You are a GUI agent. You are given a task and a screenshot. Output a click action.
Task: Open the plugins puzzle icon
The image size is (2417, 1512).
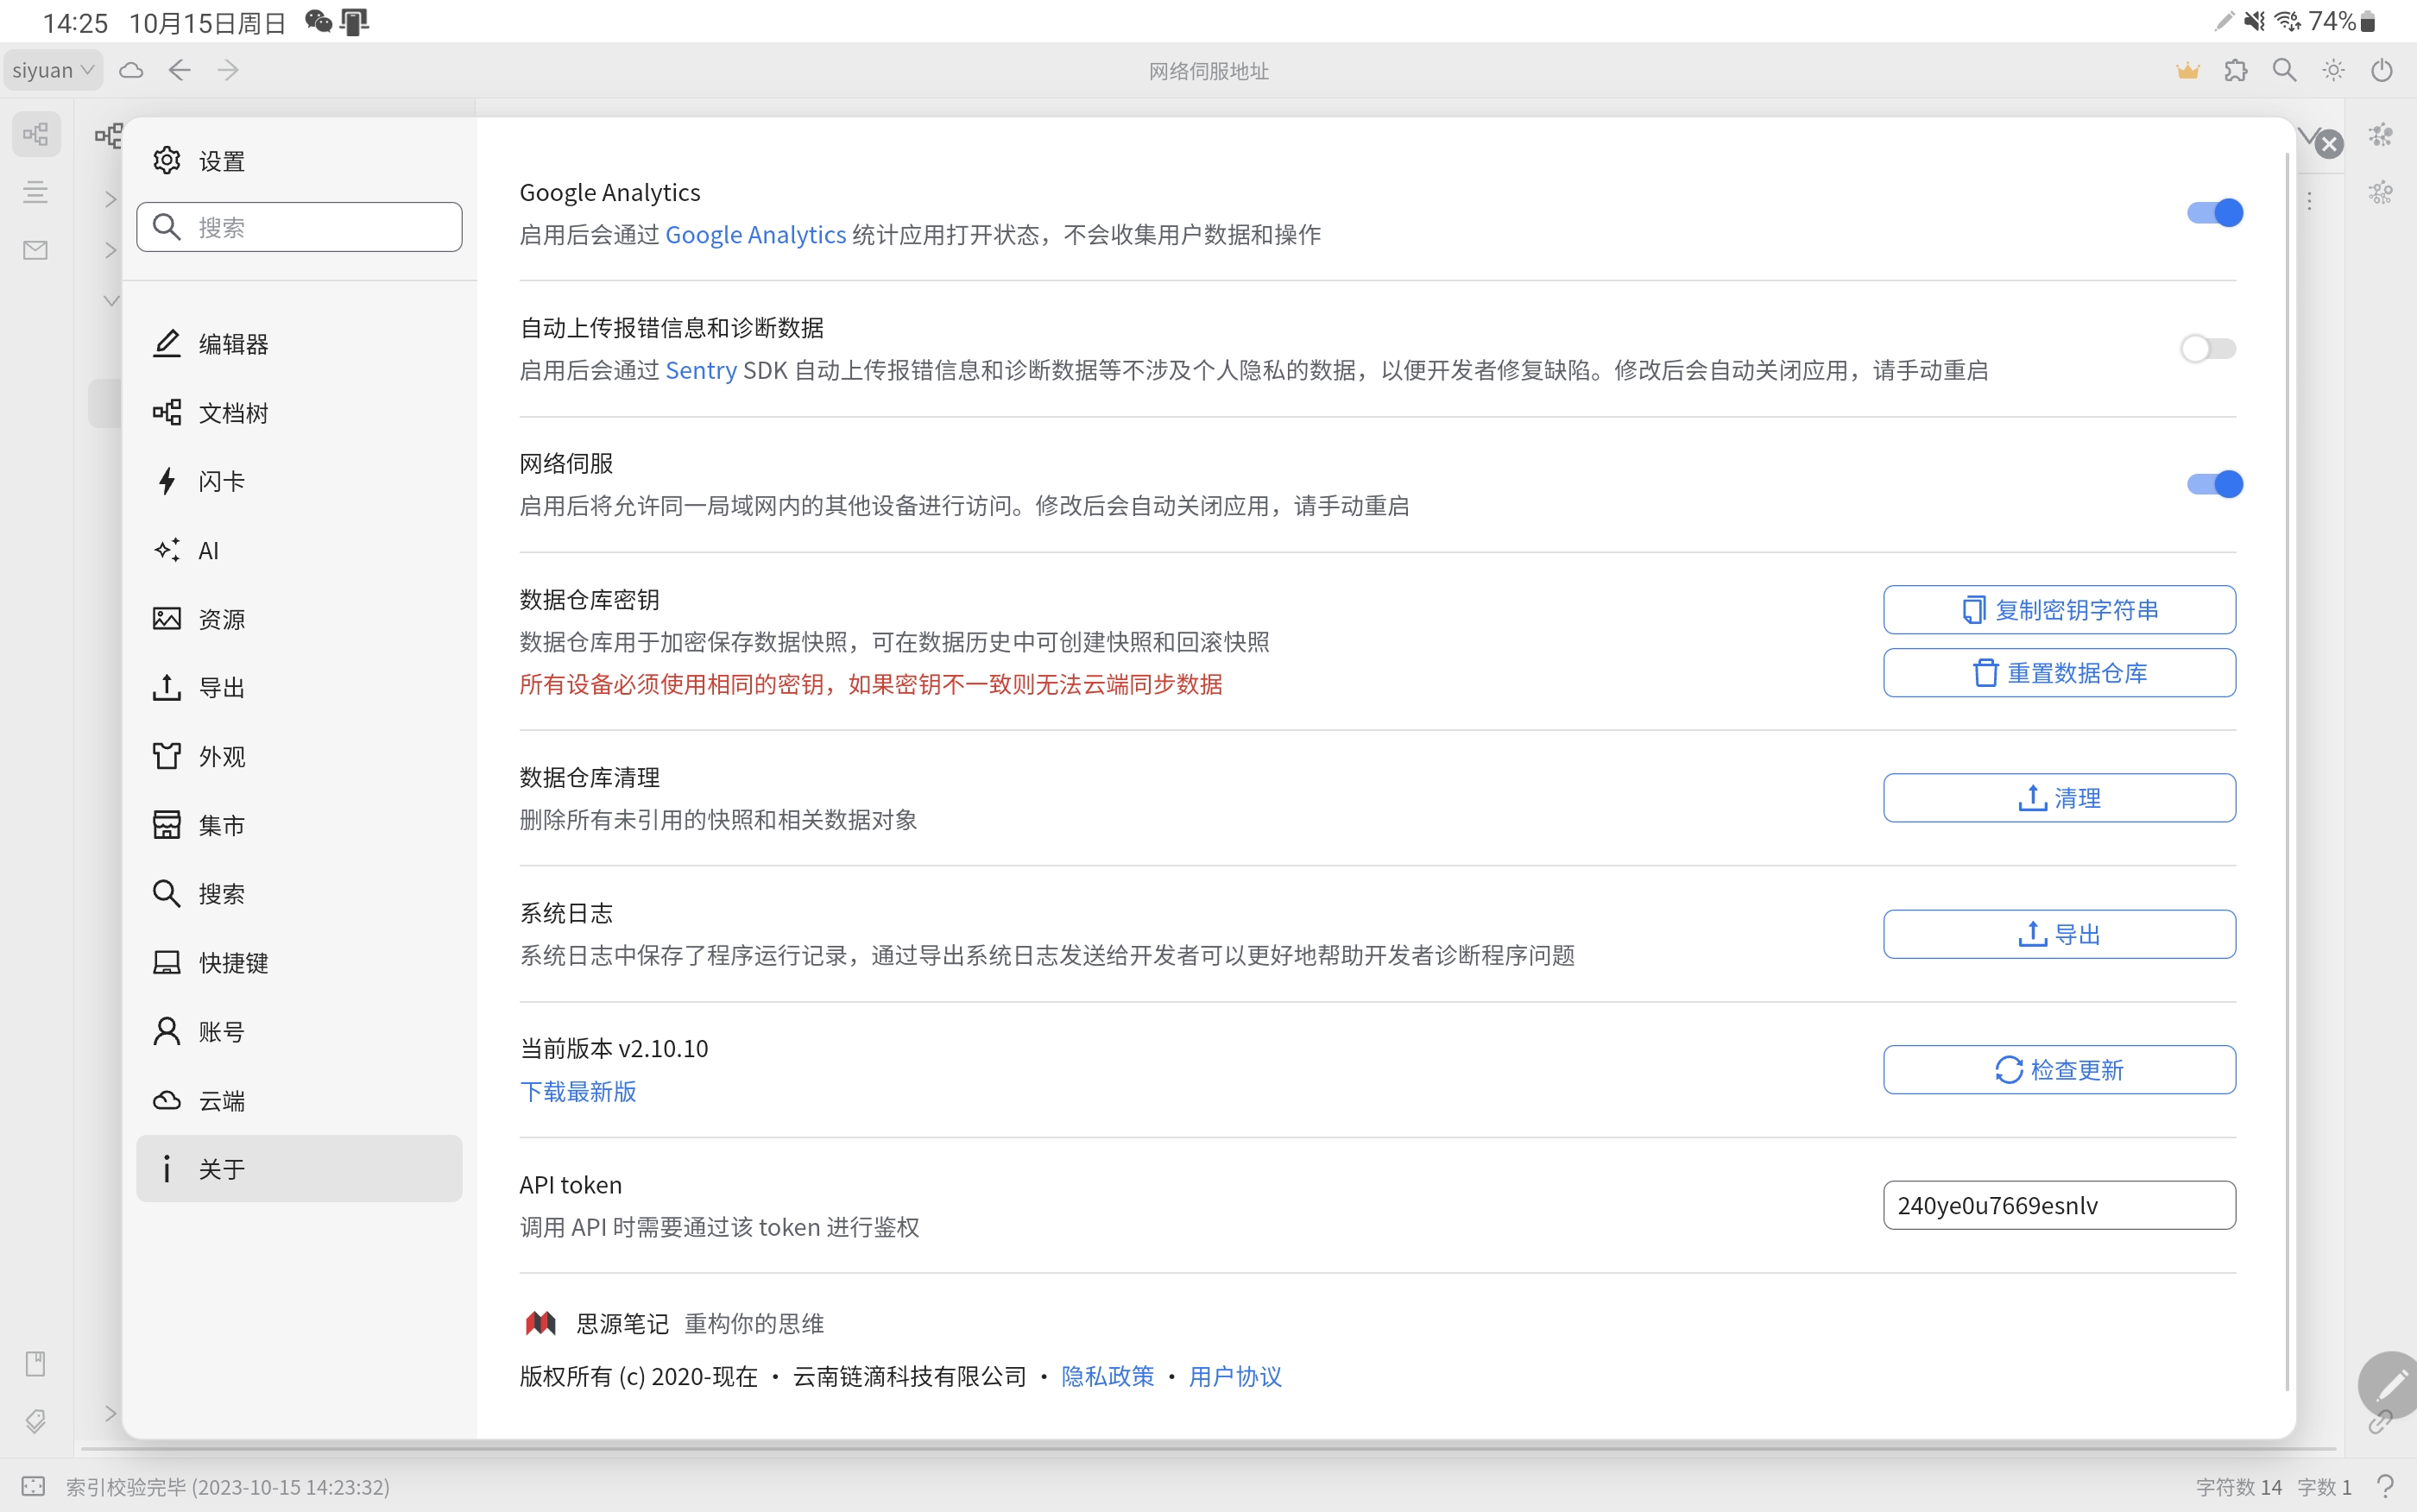point(2237,70)
